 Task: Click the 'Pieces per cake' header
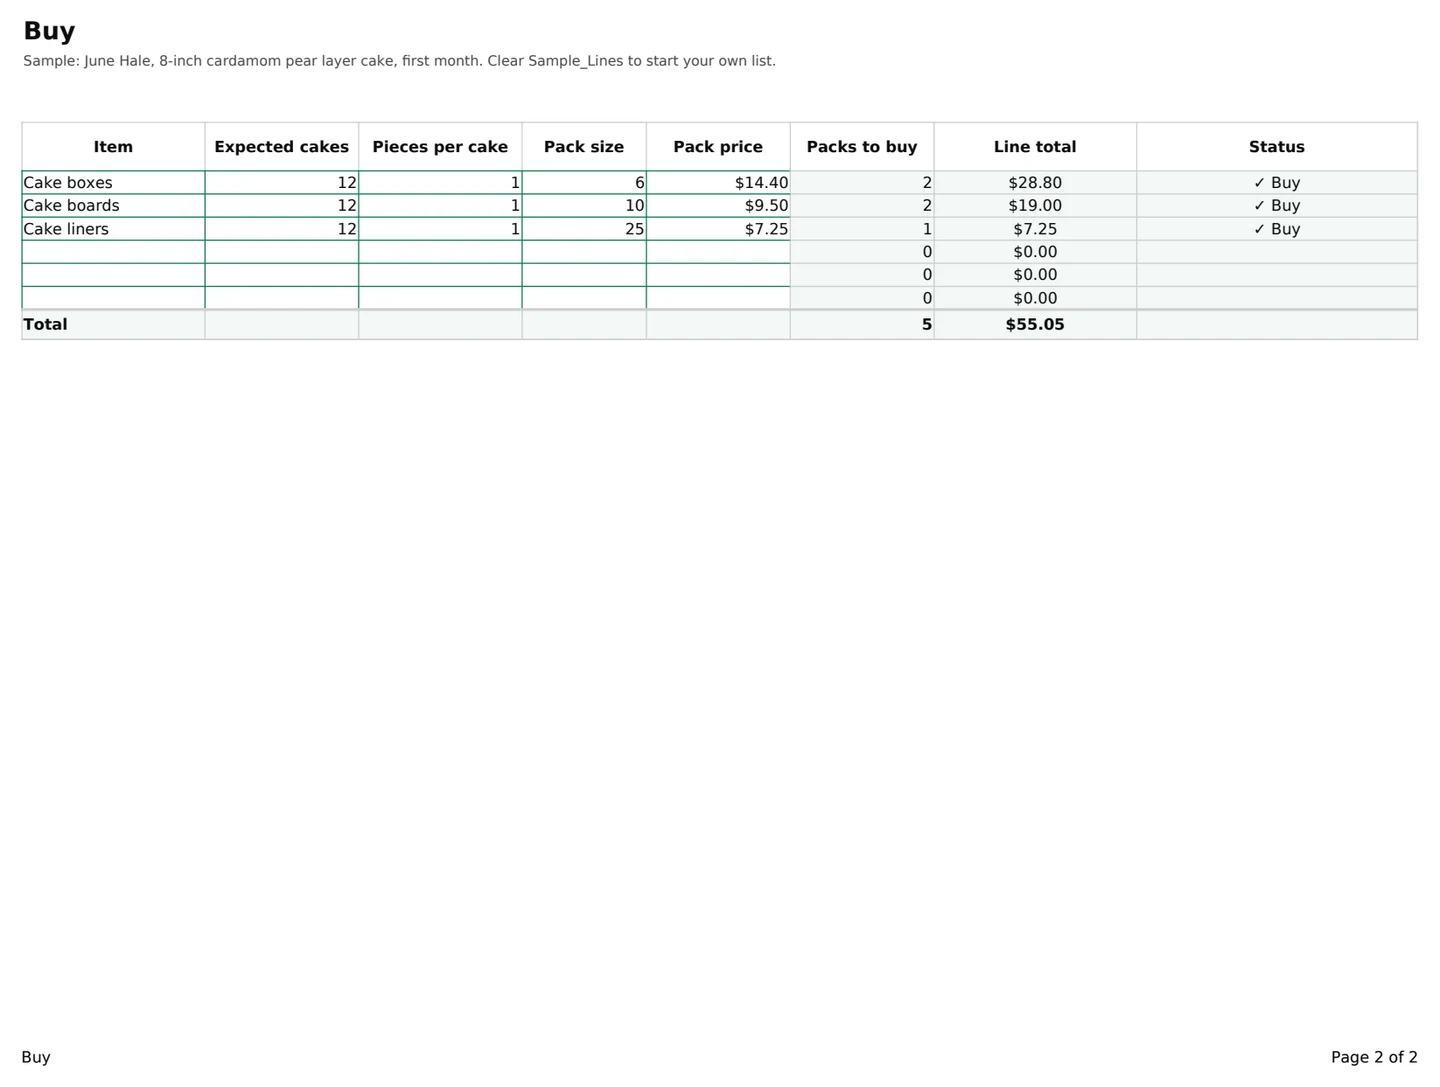point(440,147)
